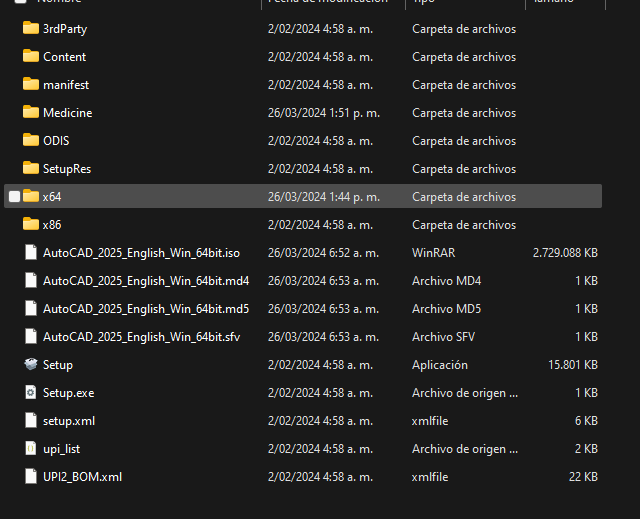Click the 2 KB size of upi_list
640x519 pixels.
pos(586,449)
